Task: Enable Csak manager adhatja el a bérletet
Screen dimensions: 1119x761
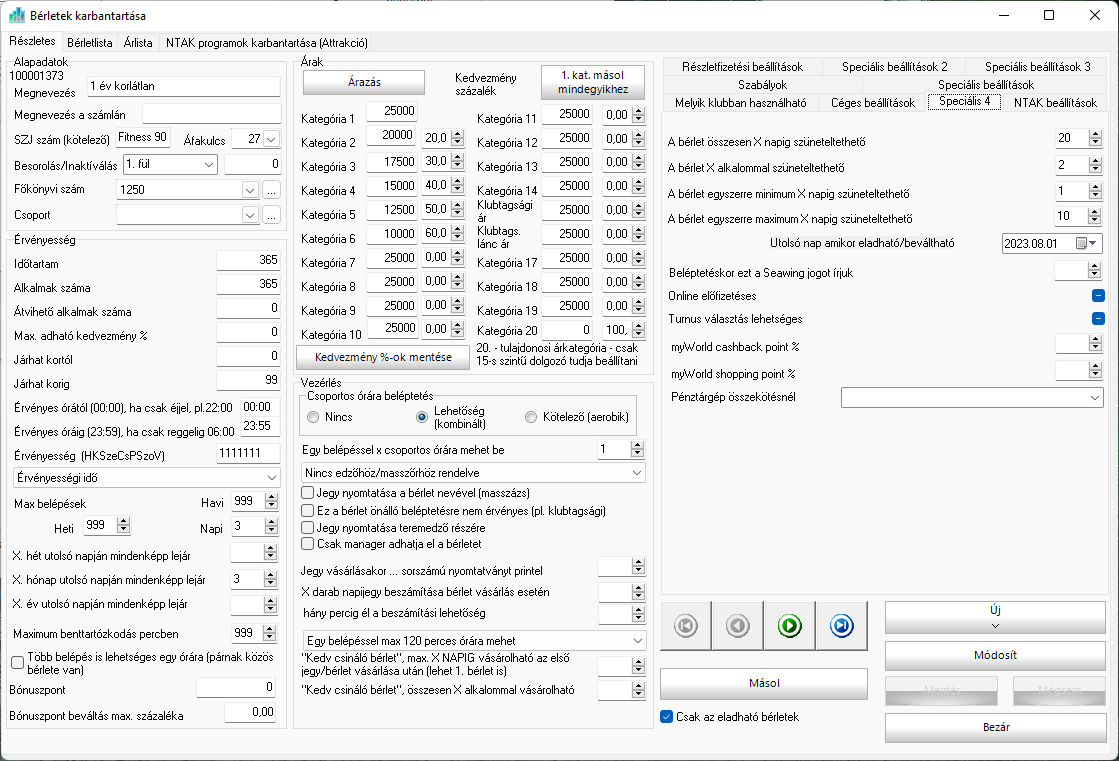Action: pyautogui.click(x=308, y=544)
